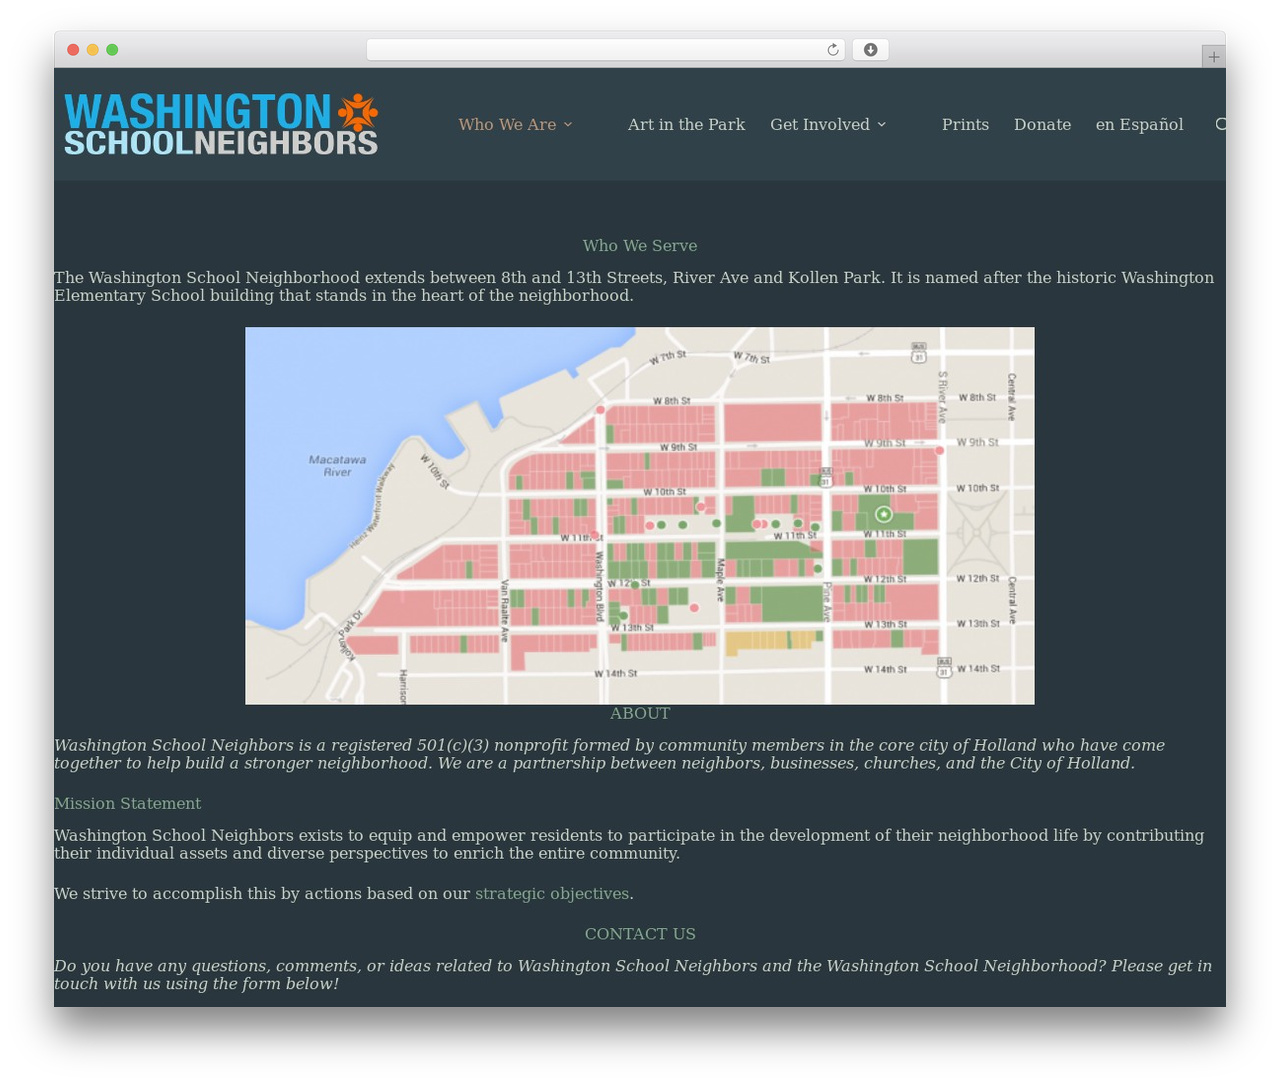Open the Who We Are menu
Screen dimensions: 1280x1084
pyautogui.click(x=507, y=124)
